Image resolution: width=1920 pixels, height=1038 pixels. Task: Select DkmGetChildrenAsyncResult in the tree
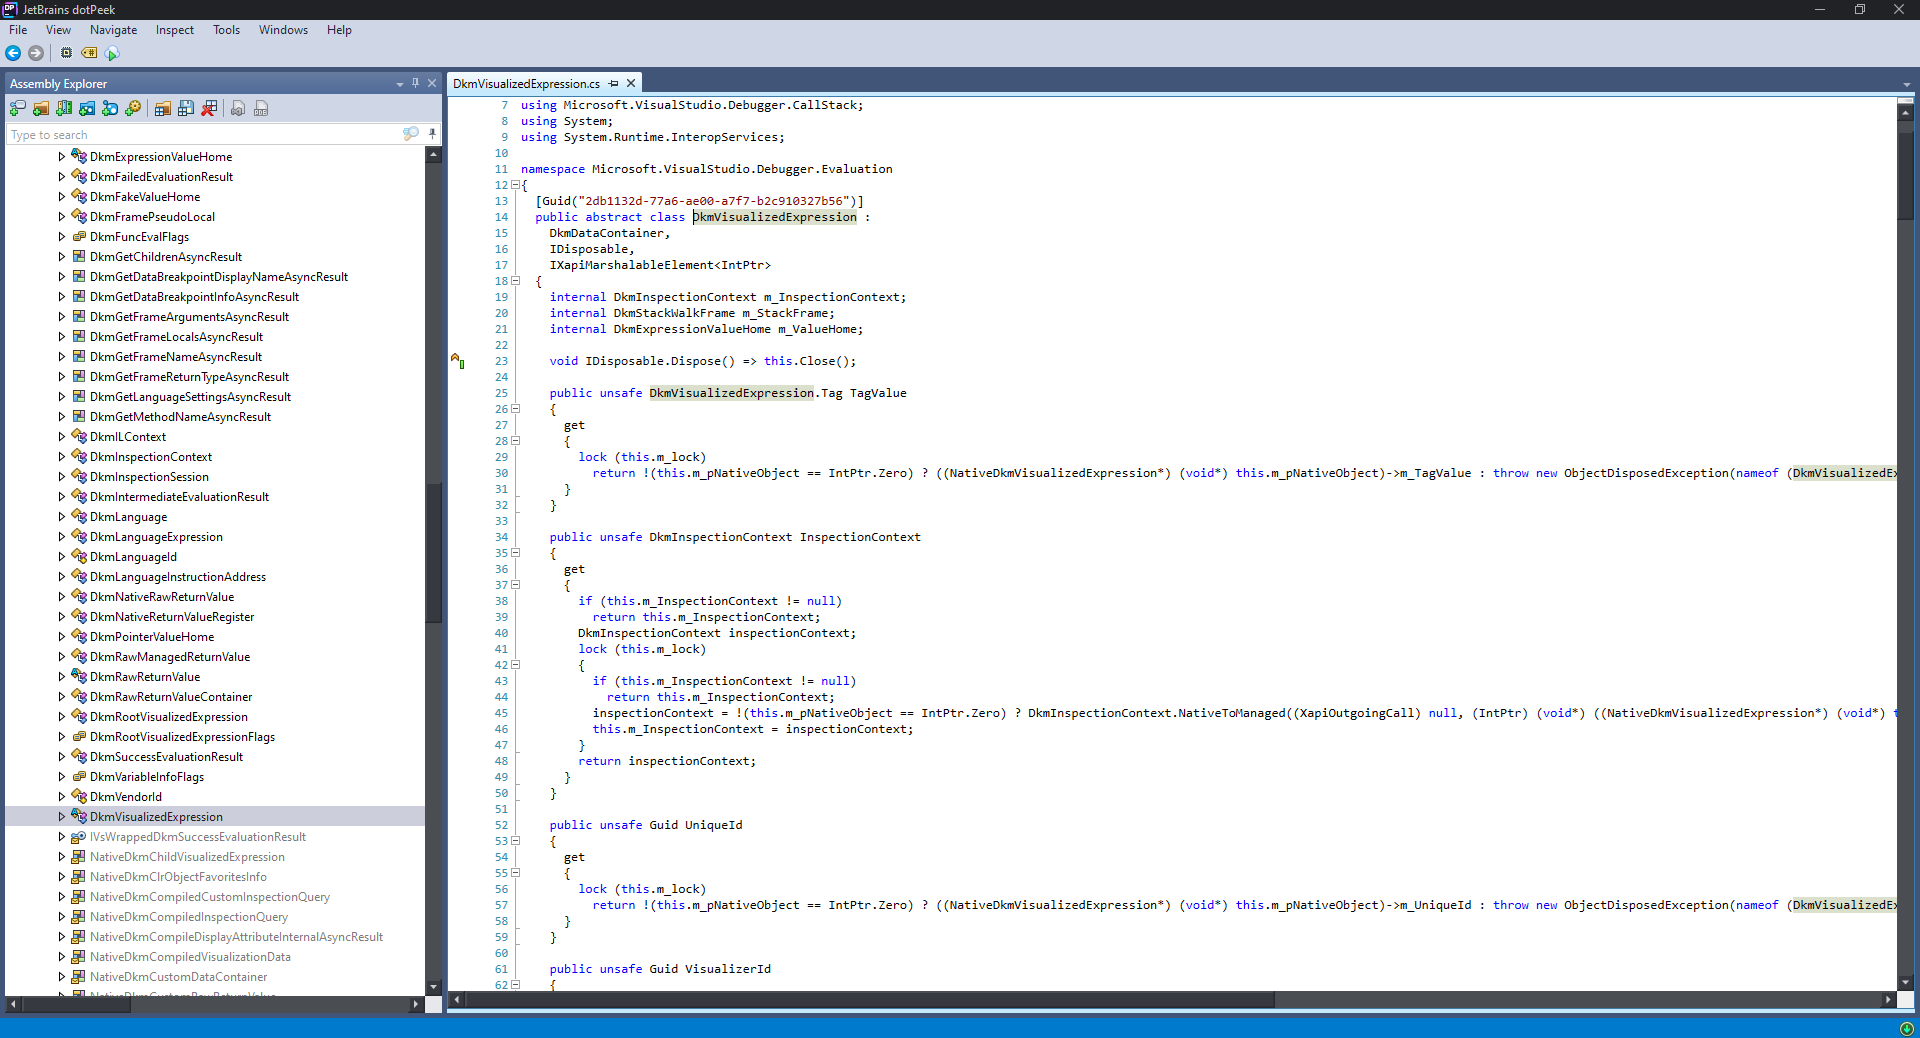click(166, 257)
